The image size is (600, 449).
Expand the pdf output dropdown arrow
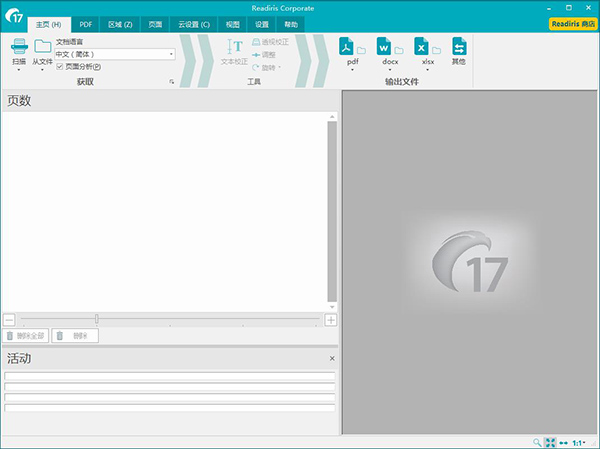(x=352, y=70)
